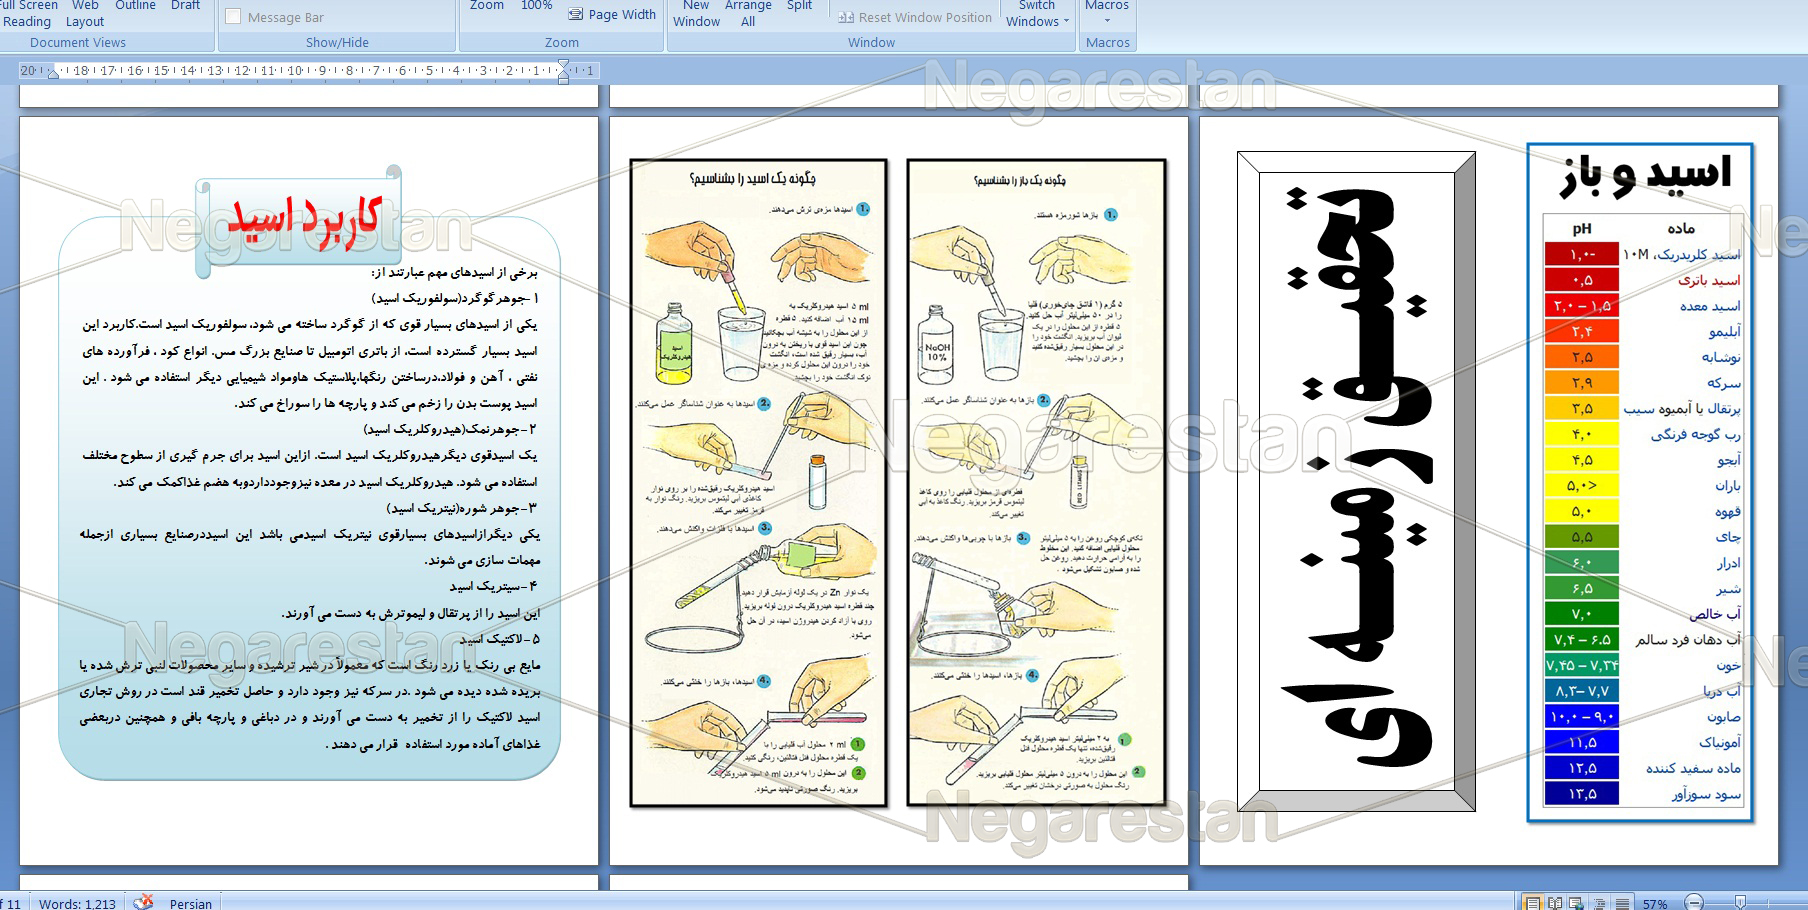This screenshot has height=910, width=1808.
Task: Select the red 'کاربرد اسید' title banner
Action: (301, 220)
